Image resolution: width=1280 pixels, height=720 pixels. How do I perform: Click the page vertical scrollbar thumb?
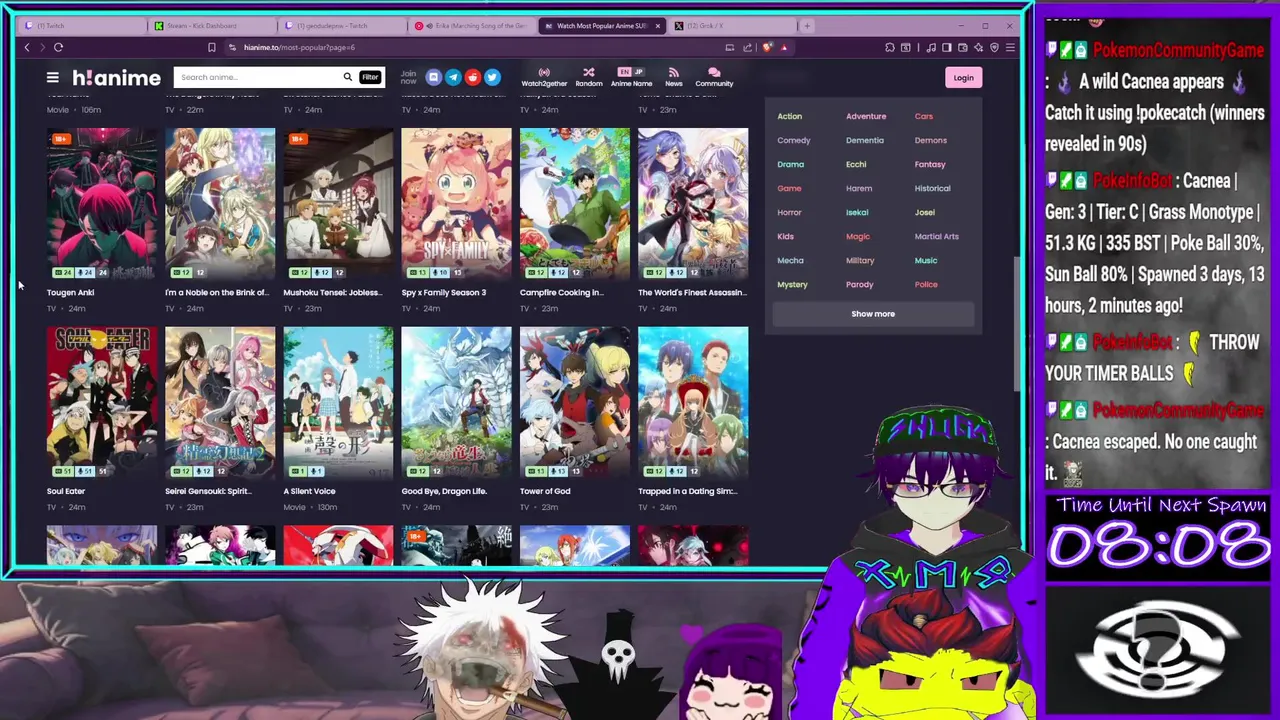coord(1016,323)
